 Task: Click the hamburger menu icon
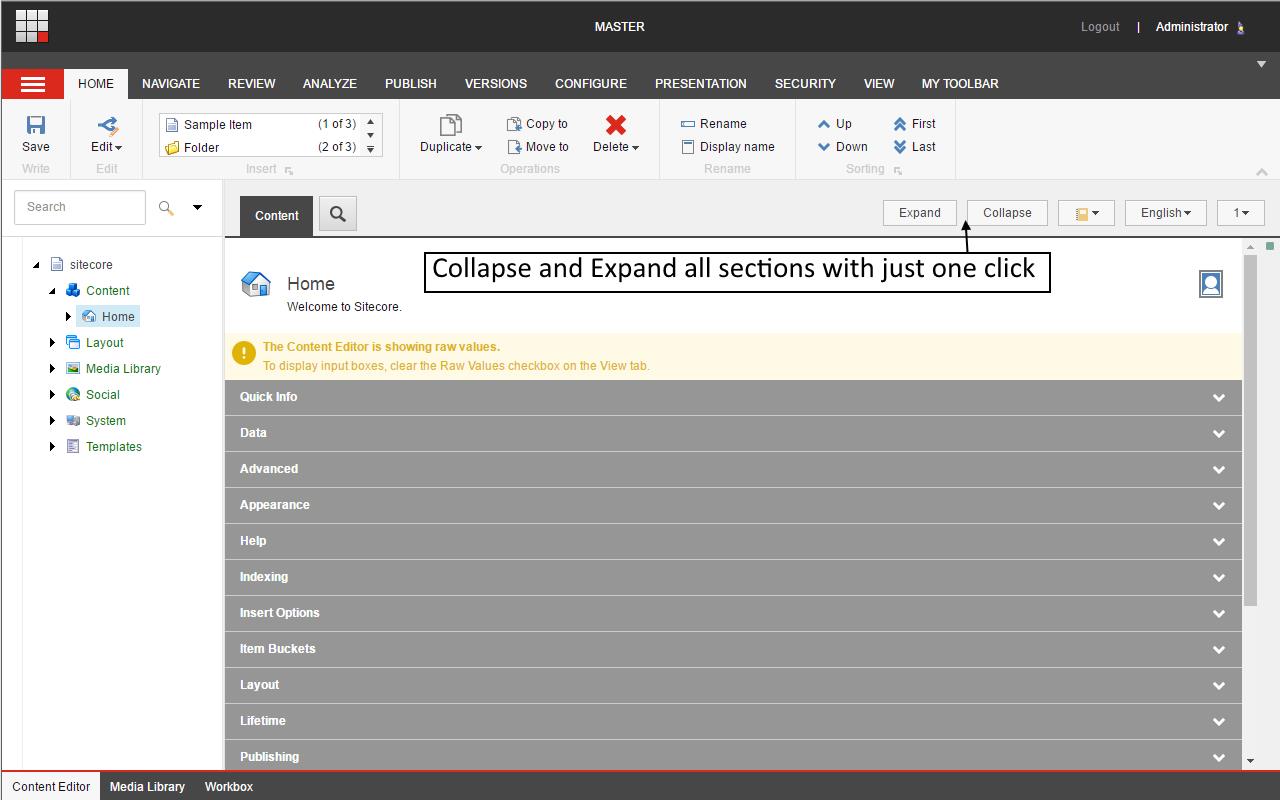[x=32, y=83]
